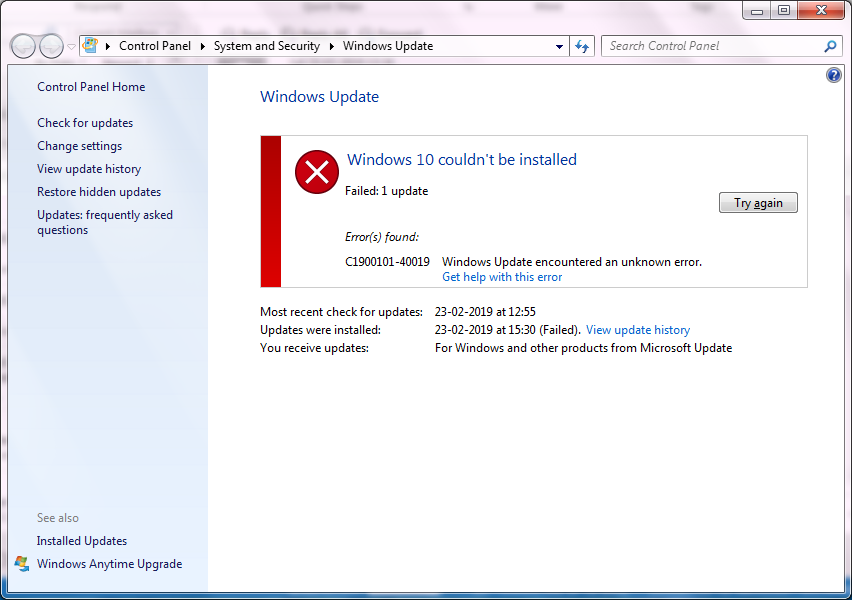The width and height of the screenshot is (852, 600).
Task: Expand the arrow before Control Panel breadcrumb
Action: [108, 46]
